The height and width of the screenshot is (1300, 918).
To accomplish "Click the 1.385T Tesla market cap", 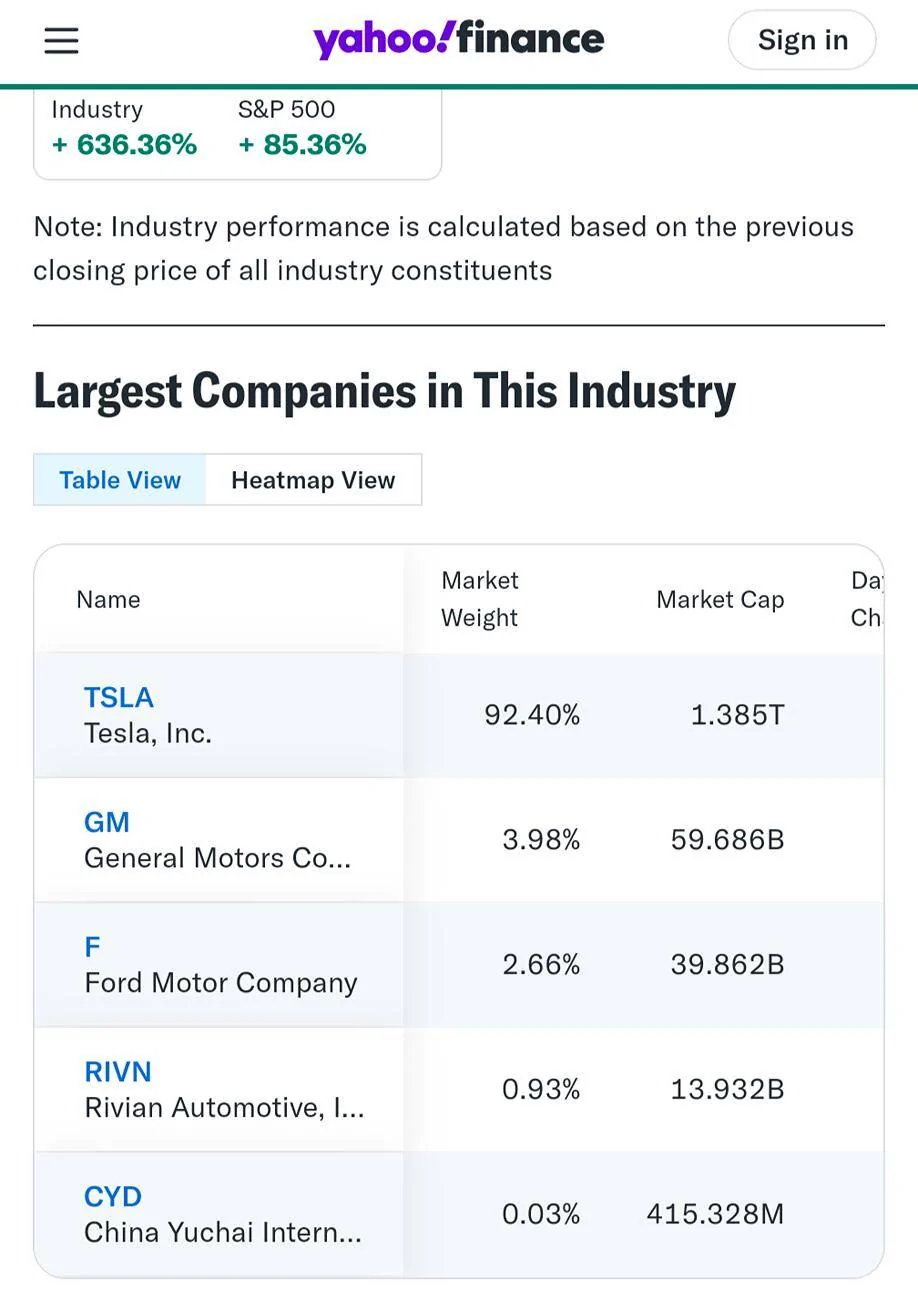I will pyautogui.click(x=738, y=715).
